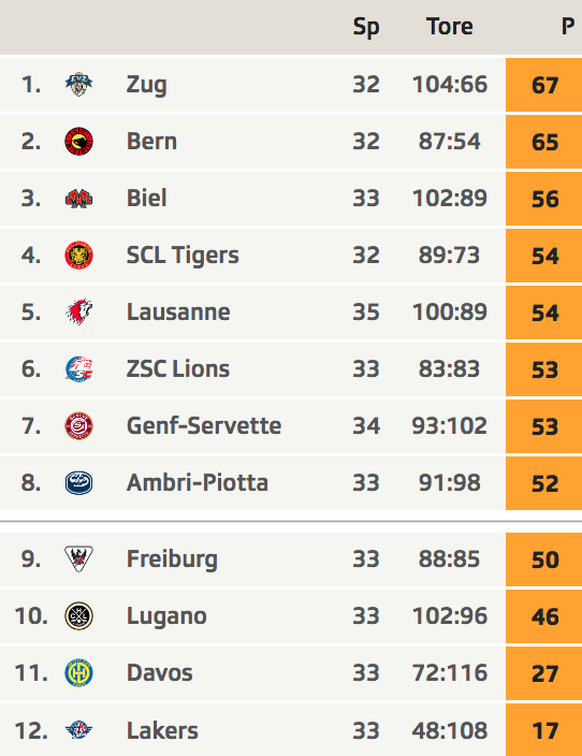Viewport: 582px width, 756px height.
Task: Click the Lugano team logo
Action: [x=79, y=616]
